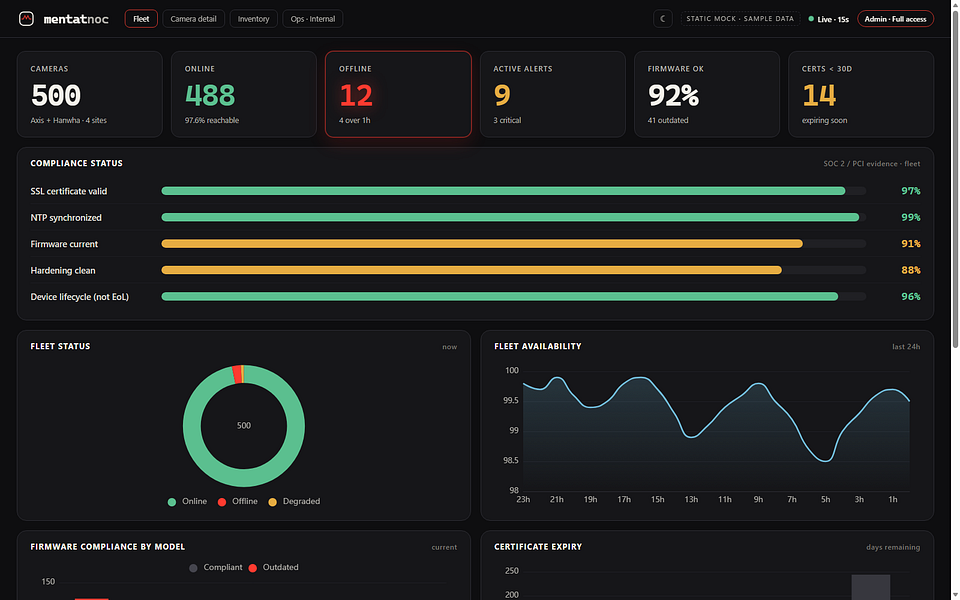Screen dimensions: 960x600
Task: Click Firmware Compliance By Model heading
Action: (x=108, y=547)
